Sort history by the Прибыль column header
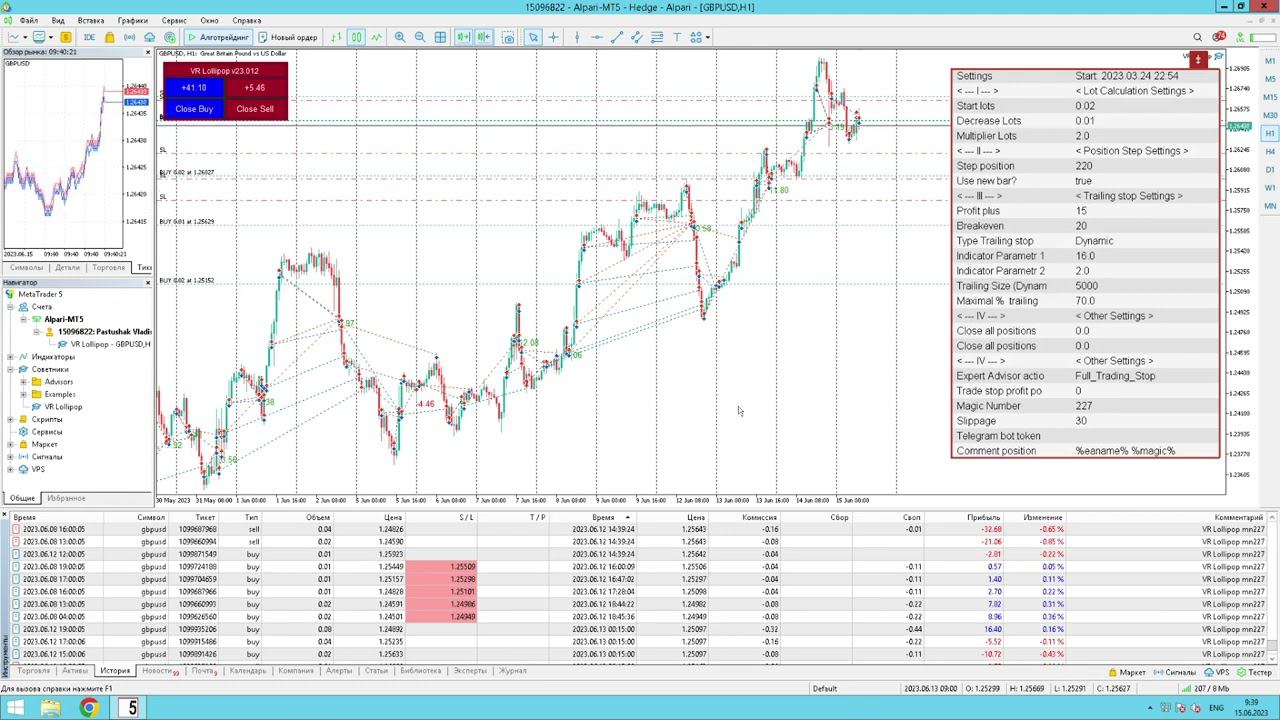Image resolution: width=1280 pixels, height=720 pixels. 983,517
